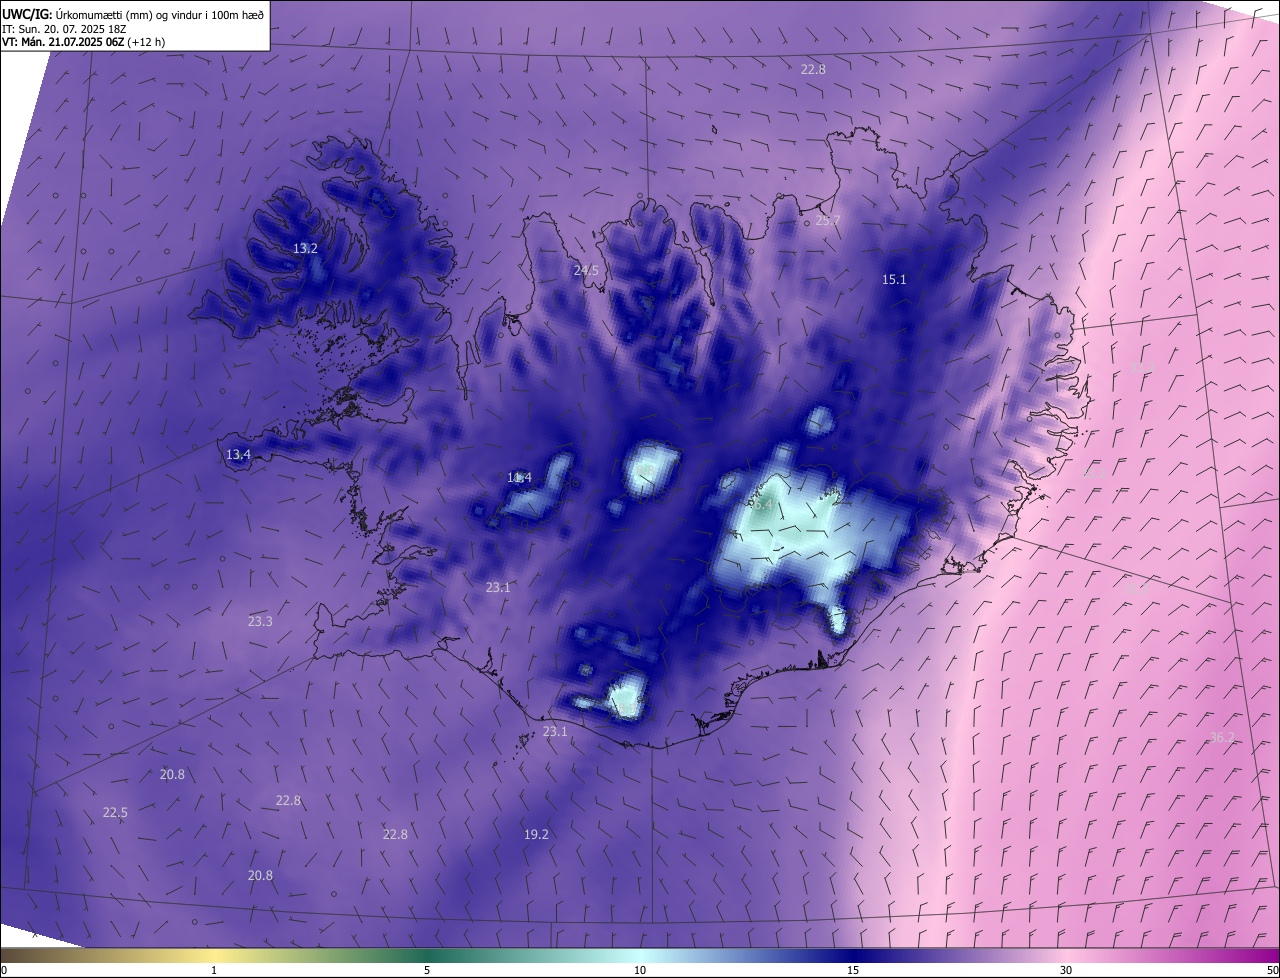Click the 24.5 value label
The width and height of the screenshot is (1280, 978).
click(x=586, y=270)
